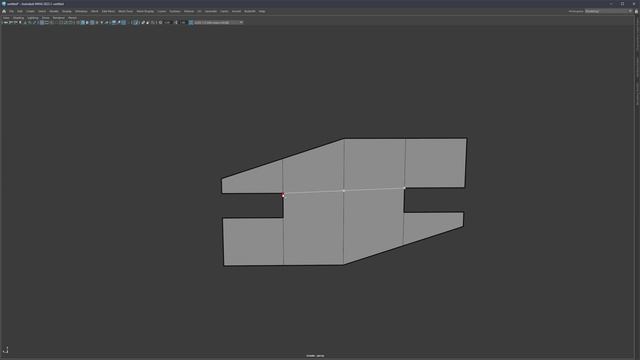
Task: Open the view transform color space dropdown
Action: (x=219, y=22)
